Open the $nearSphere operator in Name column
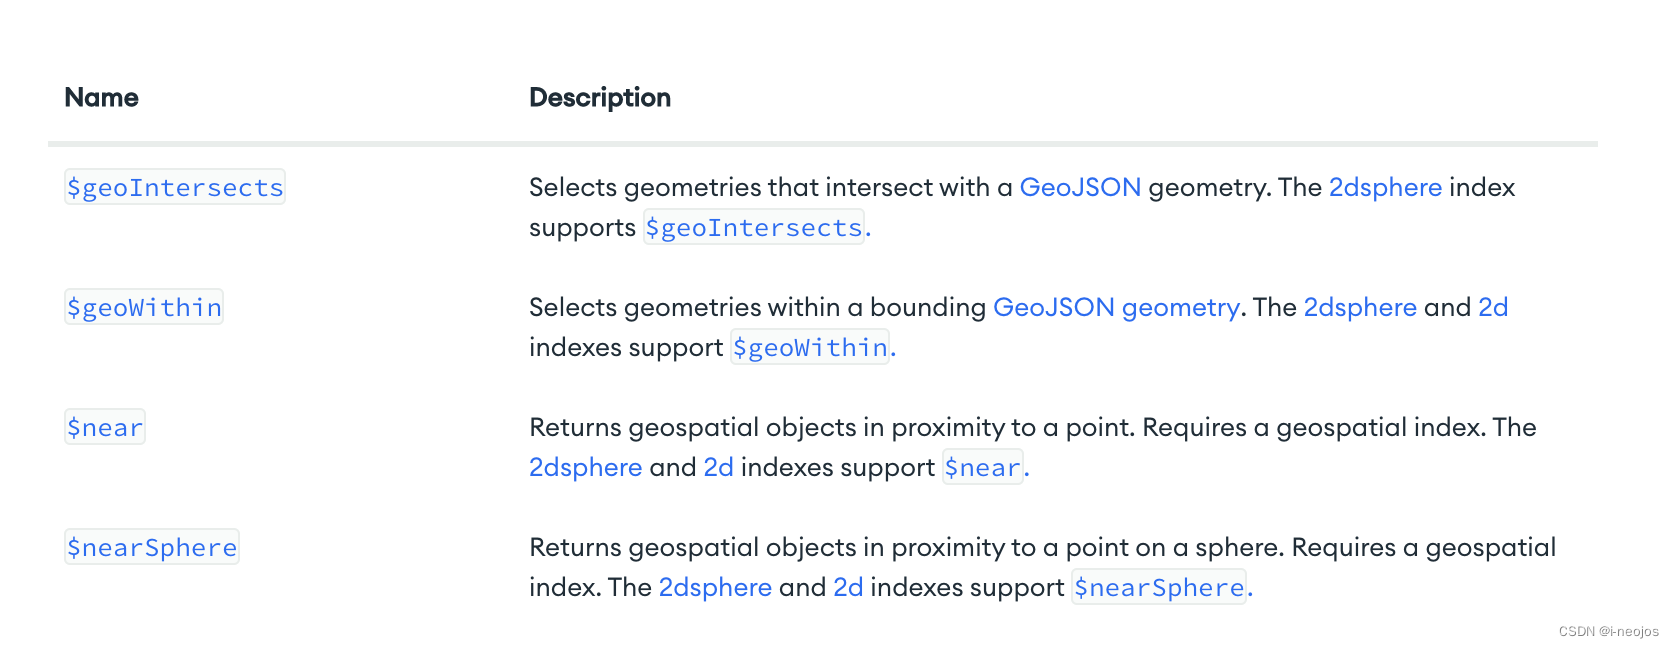Screen dimensions: 1674x648 (152, 547)
